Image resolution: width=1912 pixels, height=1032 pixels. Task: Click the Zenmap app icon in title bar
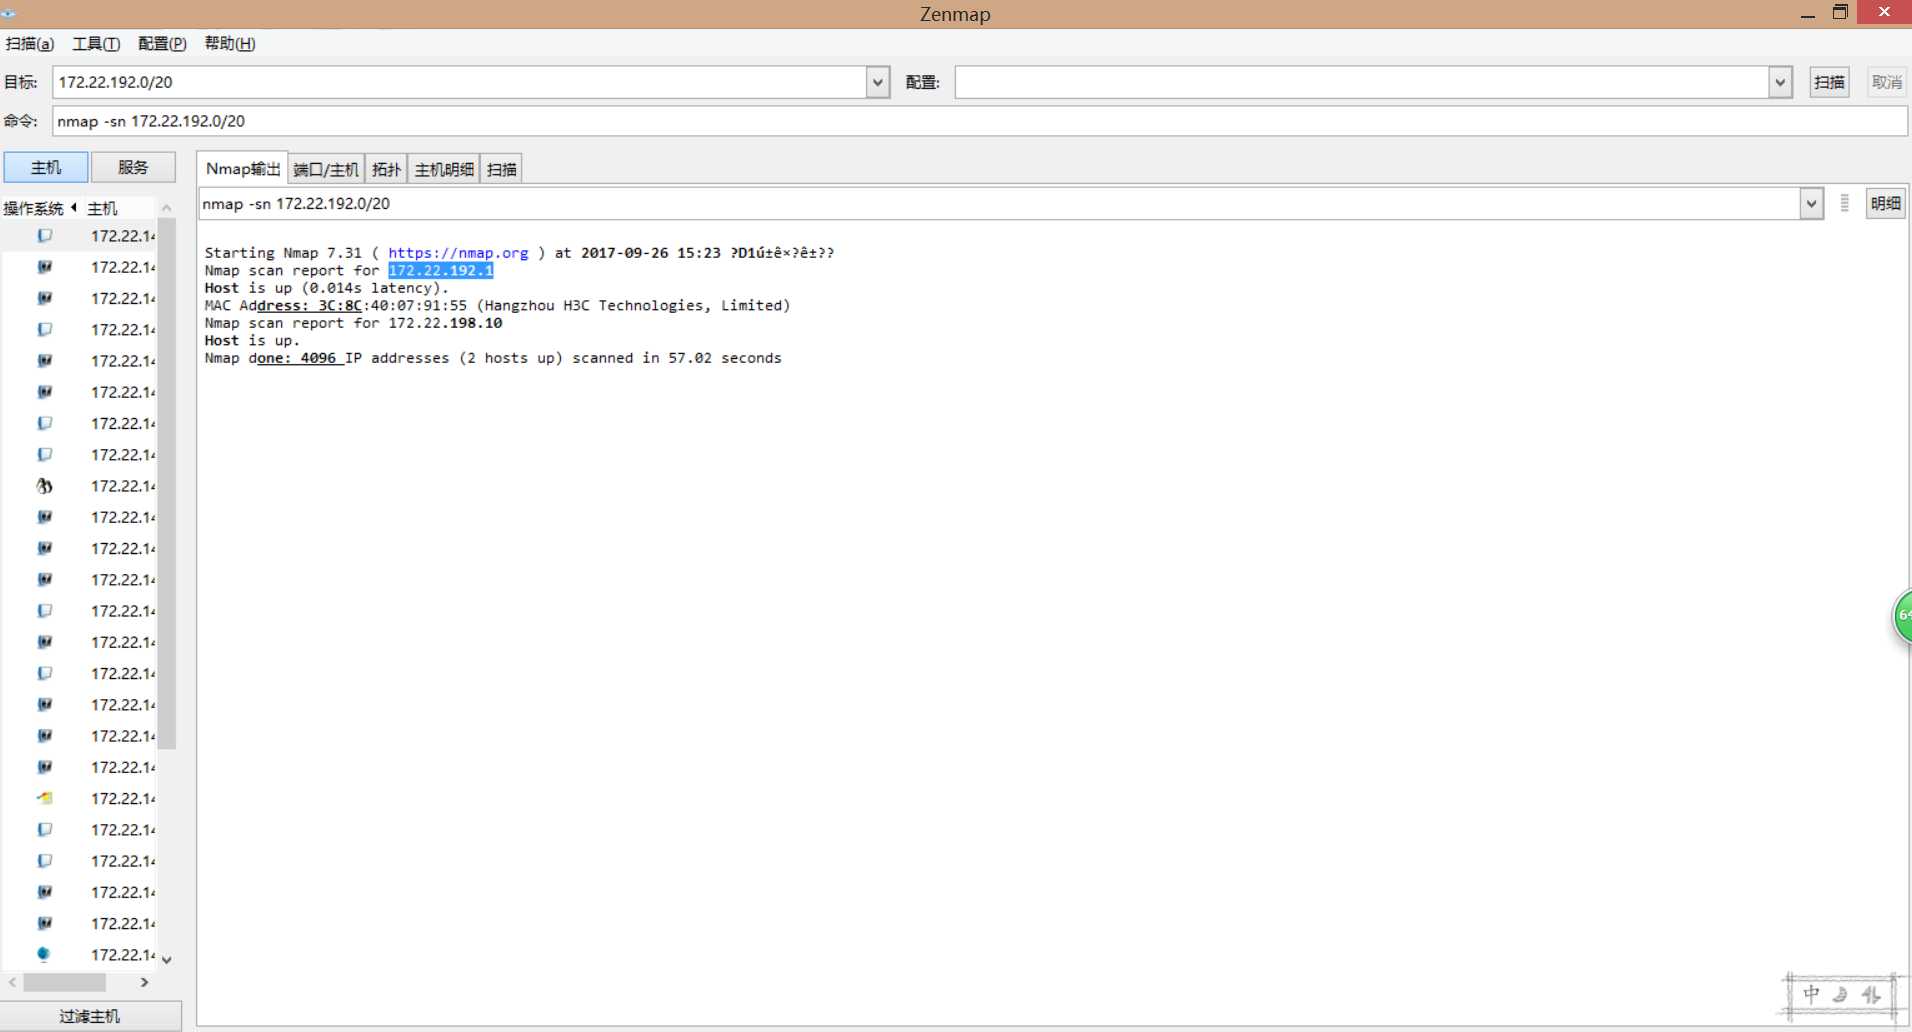[x=9, y=13]
